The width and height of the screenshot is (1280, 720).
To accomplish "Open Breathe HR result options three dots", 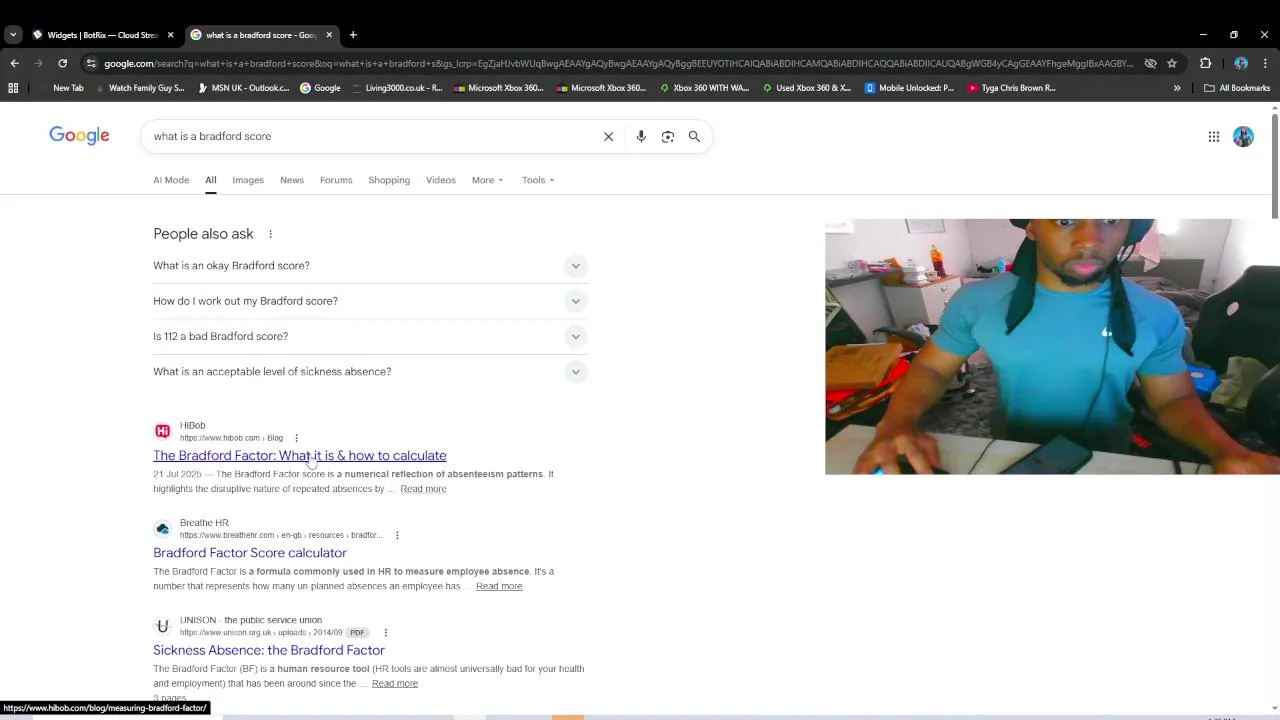I will click(x=397, y=535).
